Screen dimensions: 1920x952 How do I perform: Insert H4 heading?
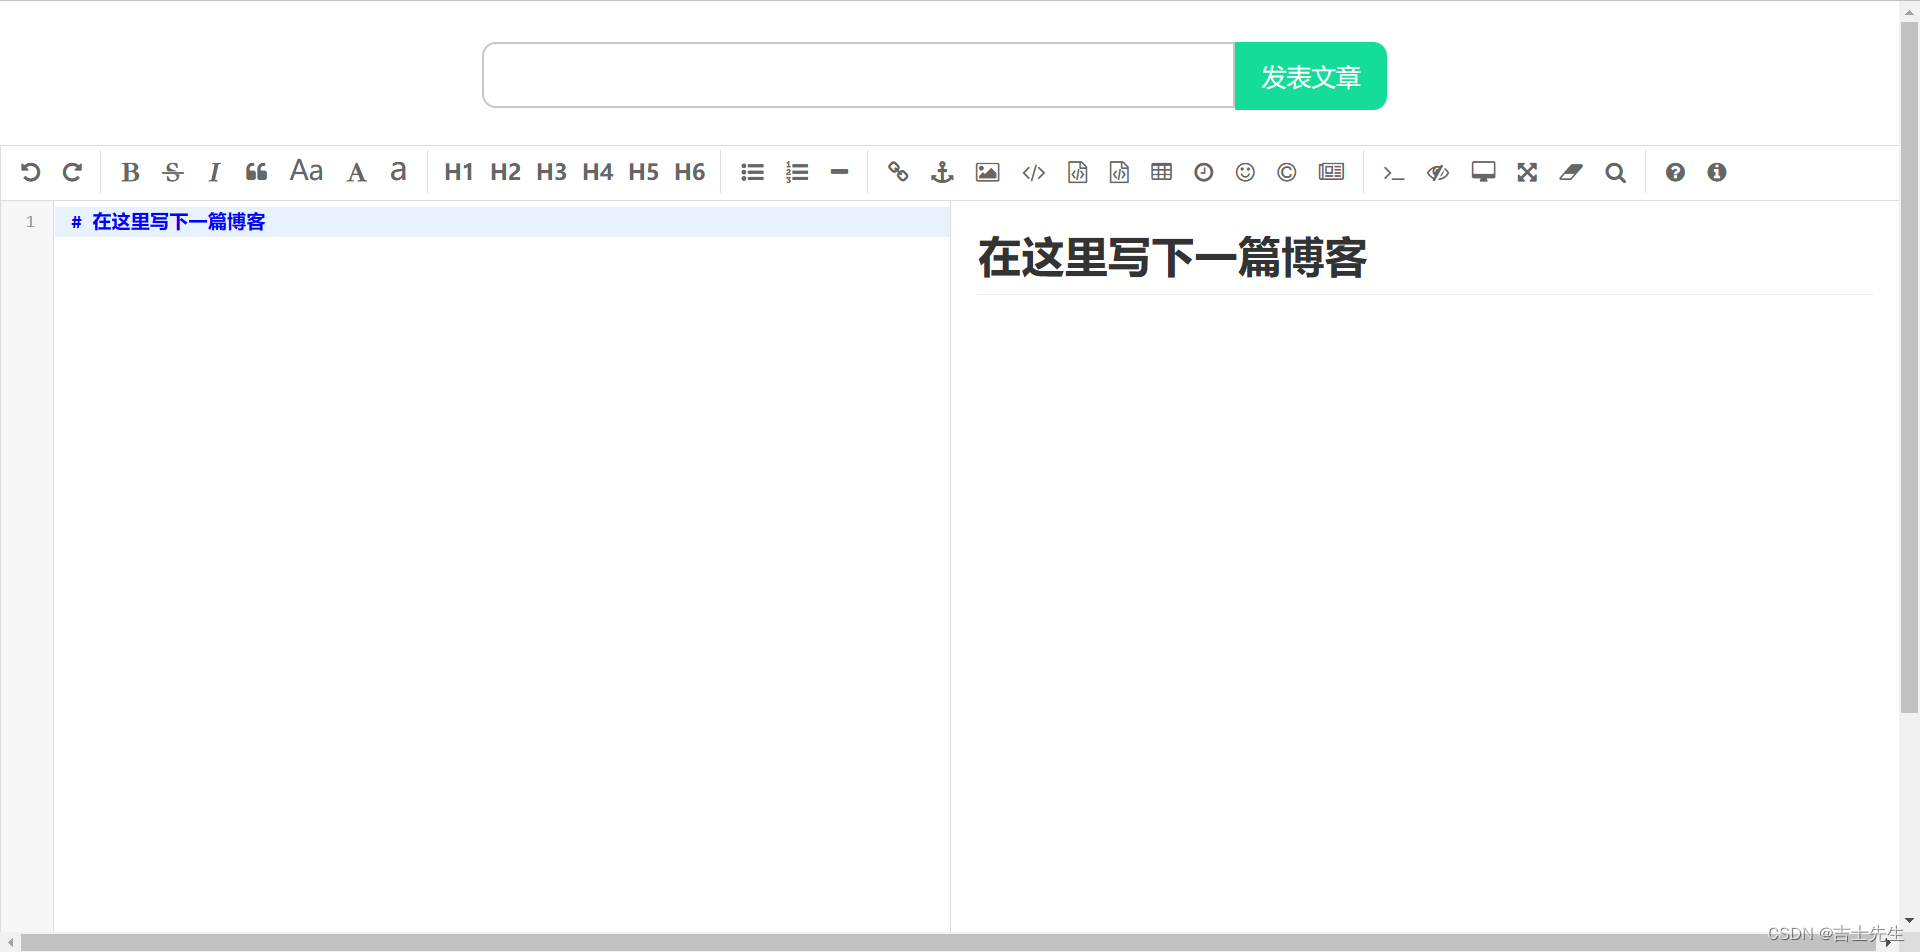click(x=597, y=172)
